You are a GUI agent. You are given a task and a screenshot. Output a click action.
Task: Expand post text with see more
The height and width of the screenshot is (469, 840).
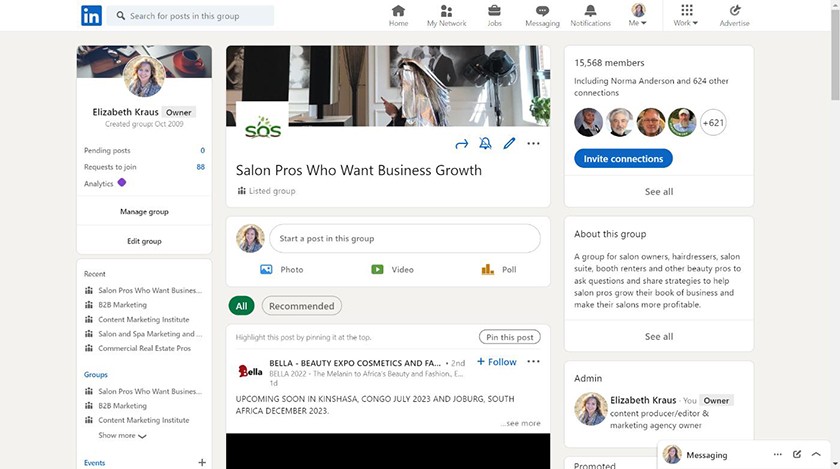click(x=521, y=423)
